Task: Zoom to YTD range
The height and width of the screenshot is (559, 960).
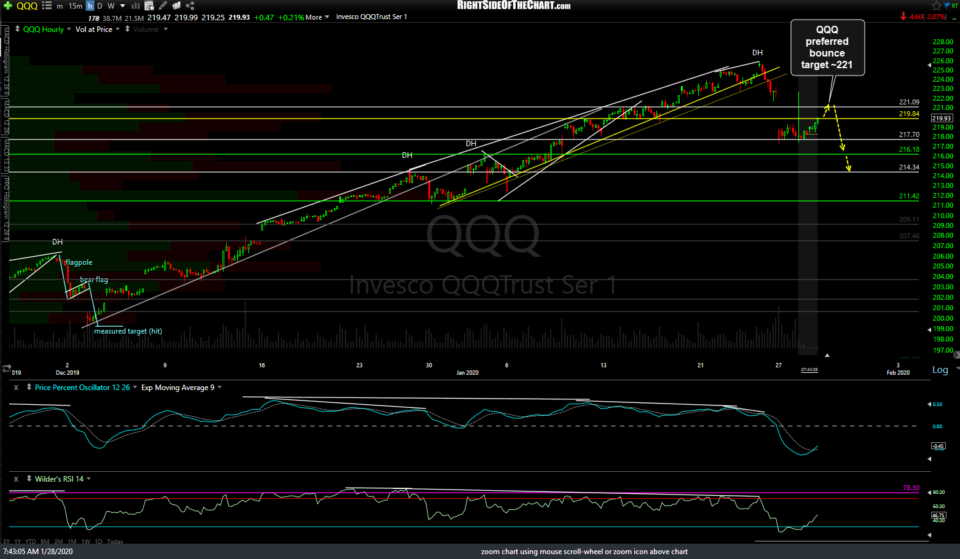Action: [31, 541]
